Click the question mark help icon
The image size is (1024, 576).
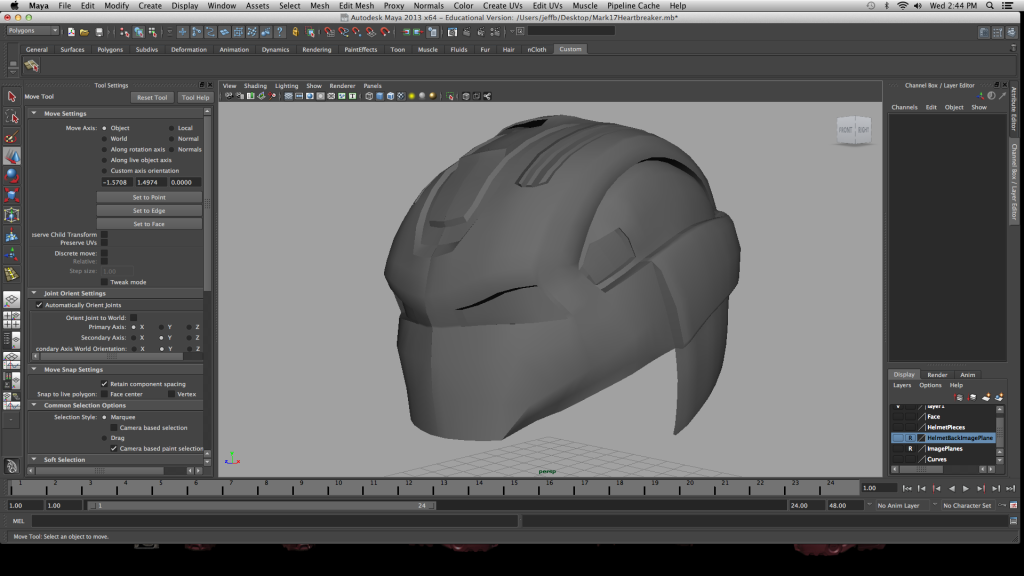pos(280,32)
